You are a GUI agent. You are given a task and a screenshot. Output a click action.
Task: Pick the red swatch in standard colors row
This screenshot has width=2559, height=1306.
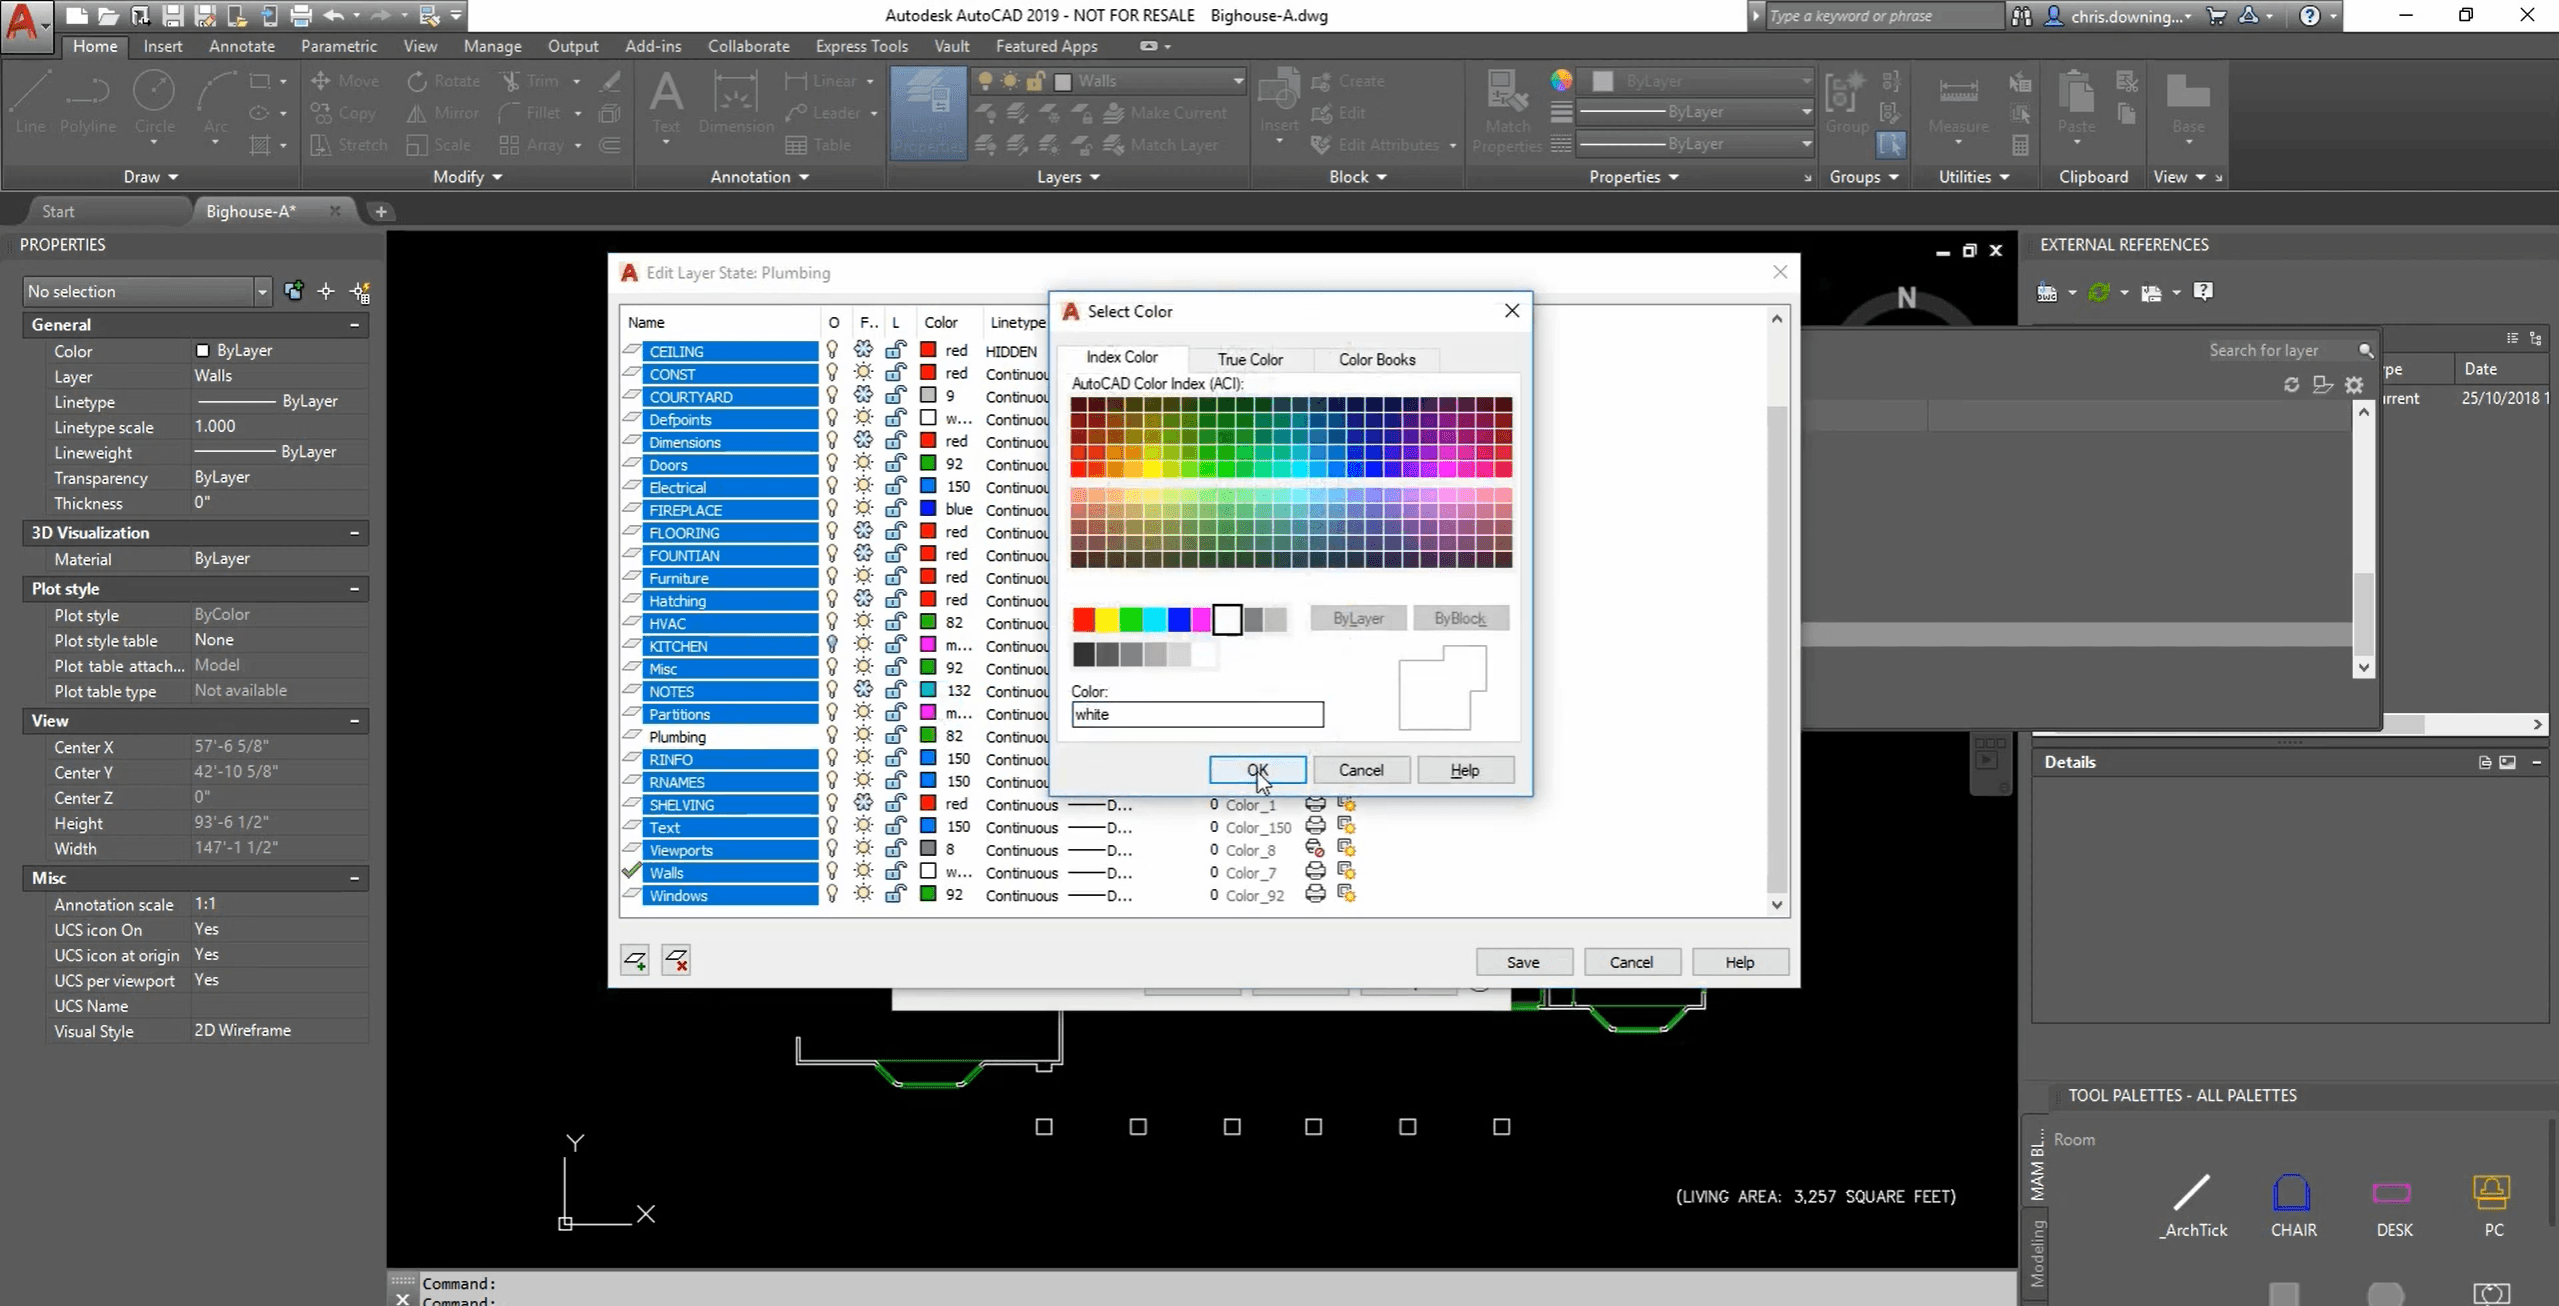pos(1083,620)
